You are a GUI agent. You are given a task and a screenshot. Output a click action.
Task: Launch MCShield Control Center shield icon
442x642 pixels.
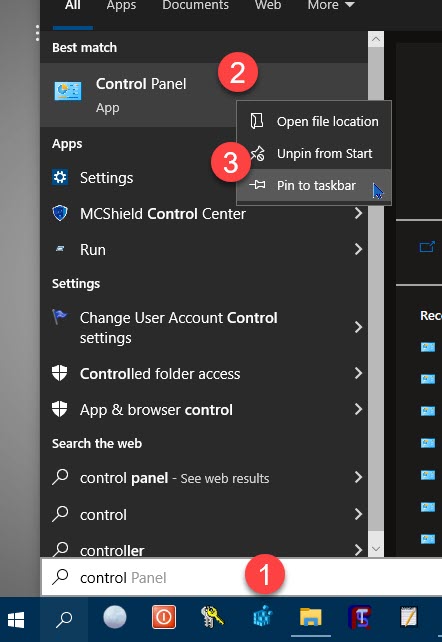(60, 213)
